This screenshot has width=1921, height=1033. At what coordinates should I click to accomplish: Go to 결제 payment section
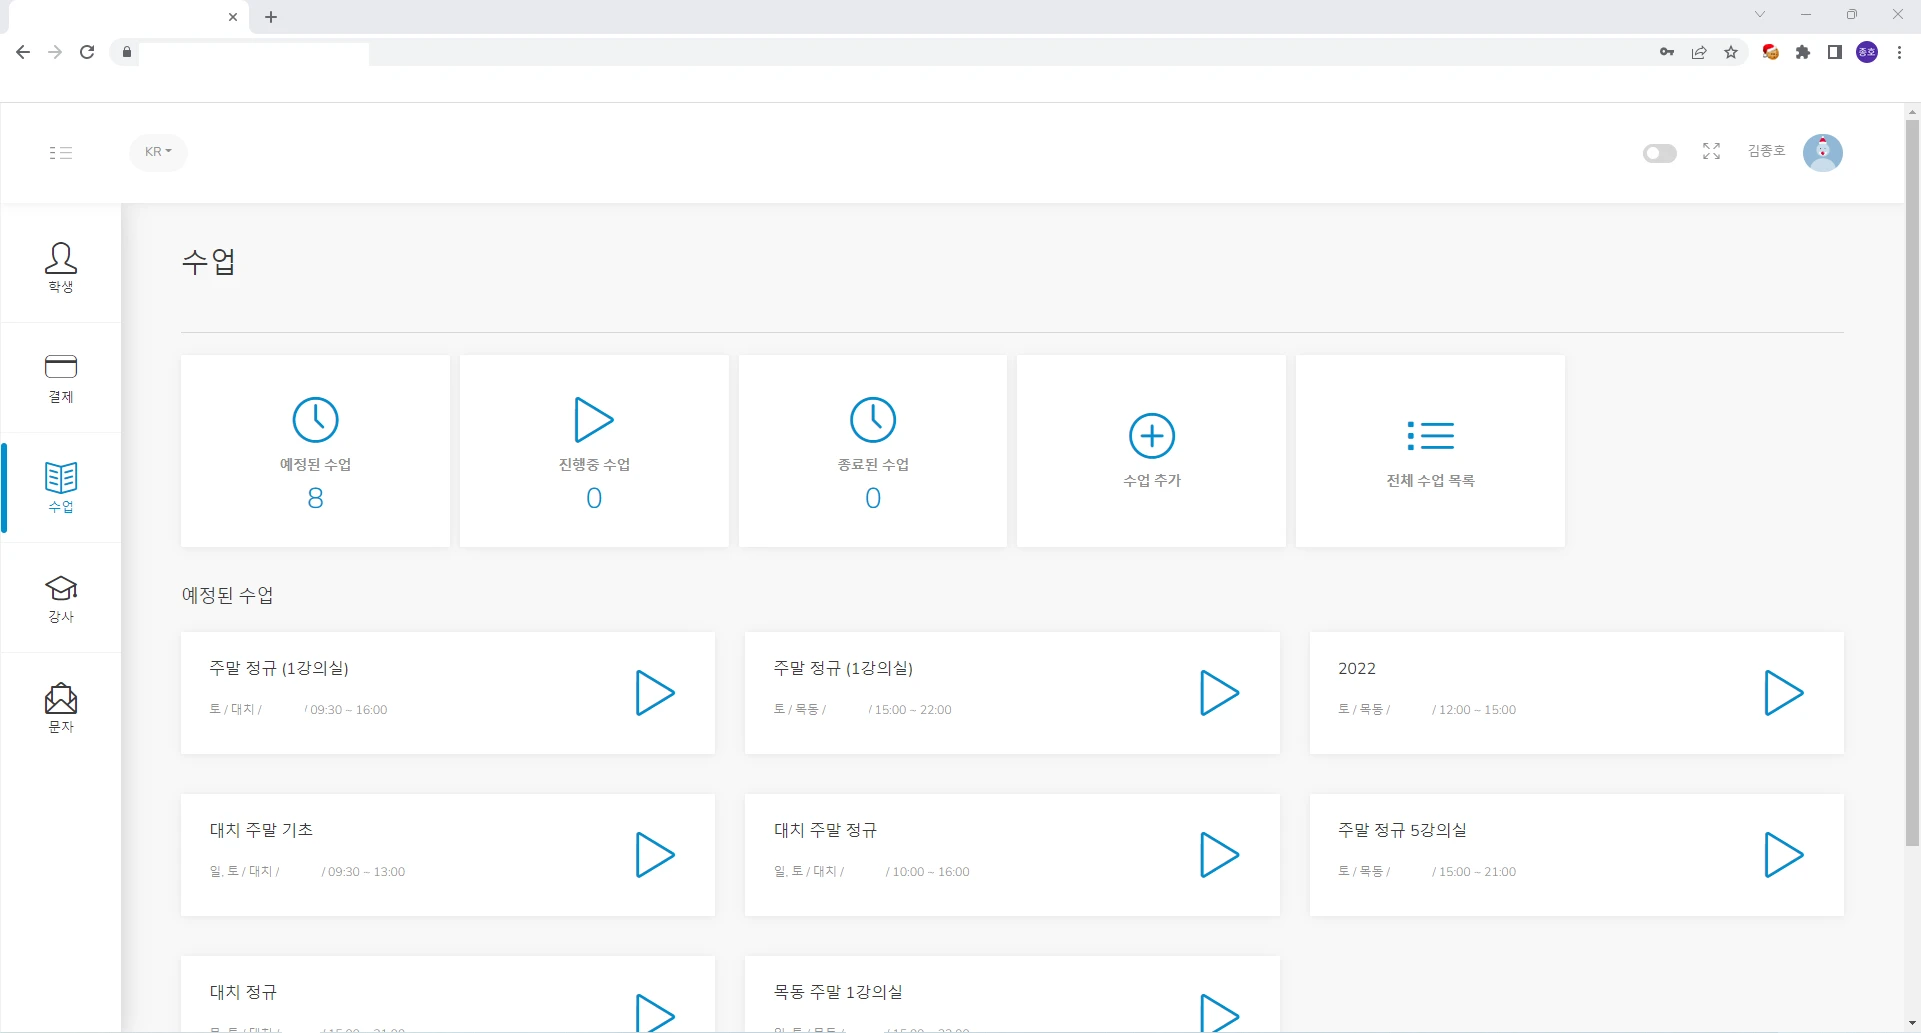coord(61,377)
